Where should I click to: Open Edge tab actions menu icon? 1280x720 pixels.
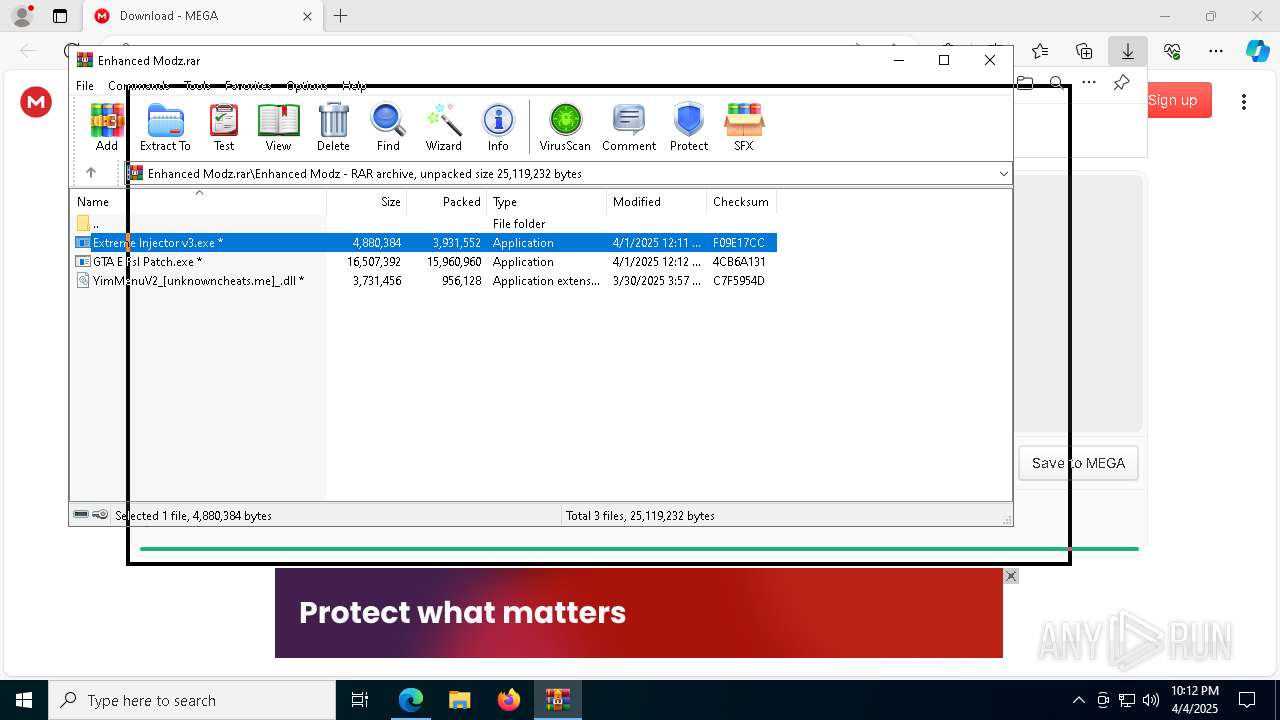(60, 16)
